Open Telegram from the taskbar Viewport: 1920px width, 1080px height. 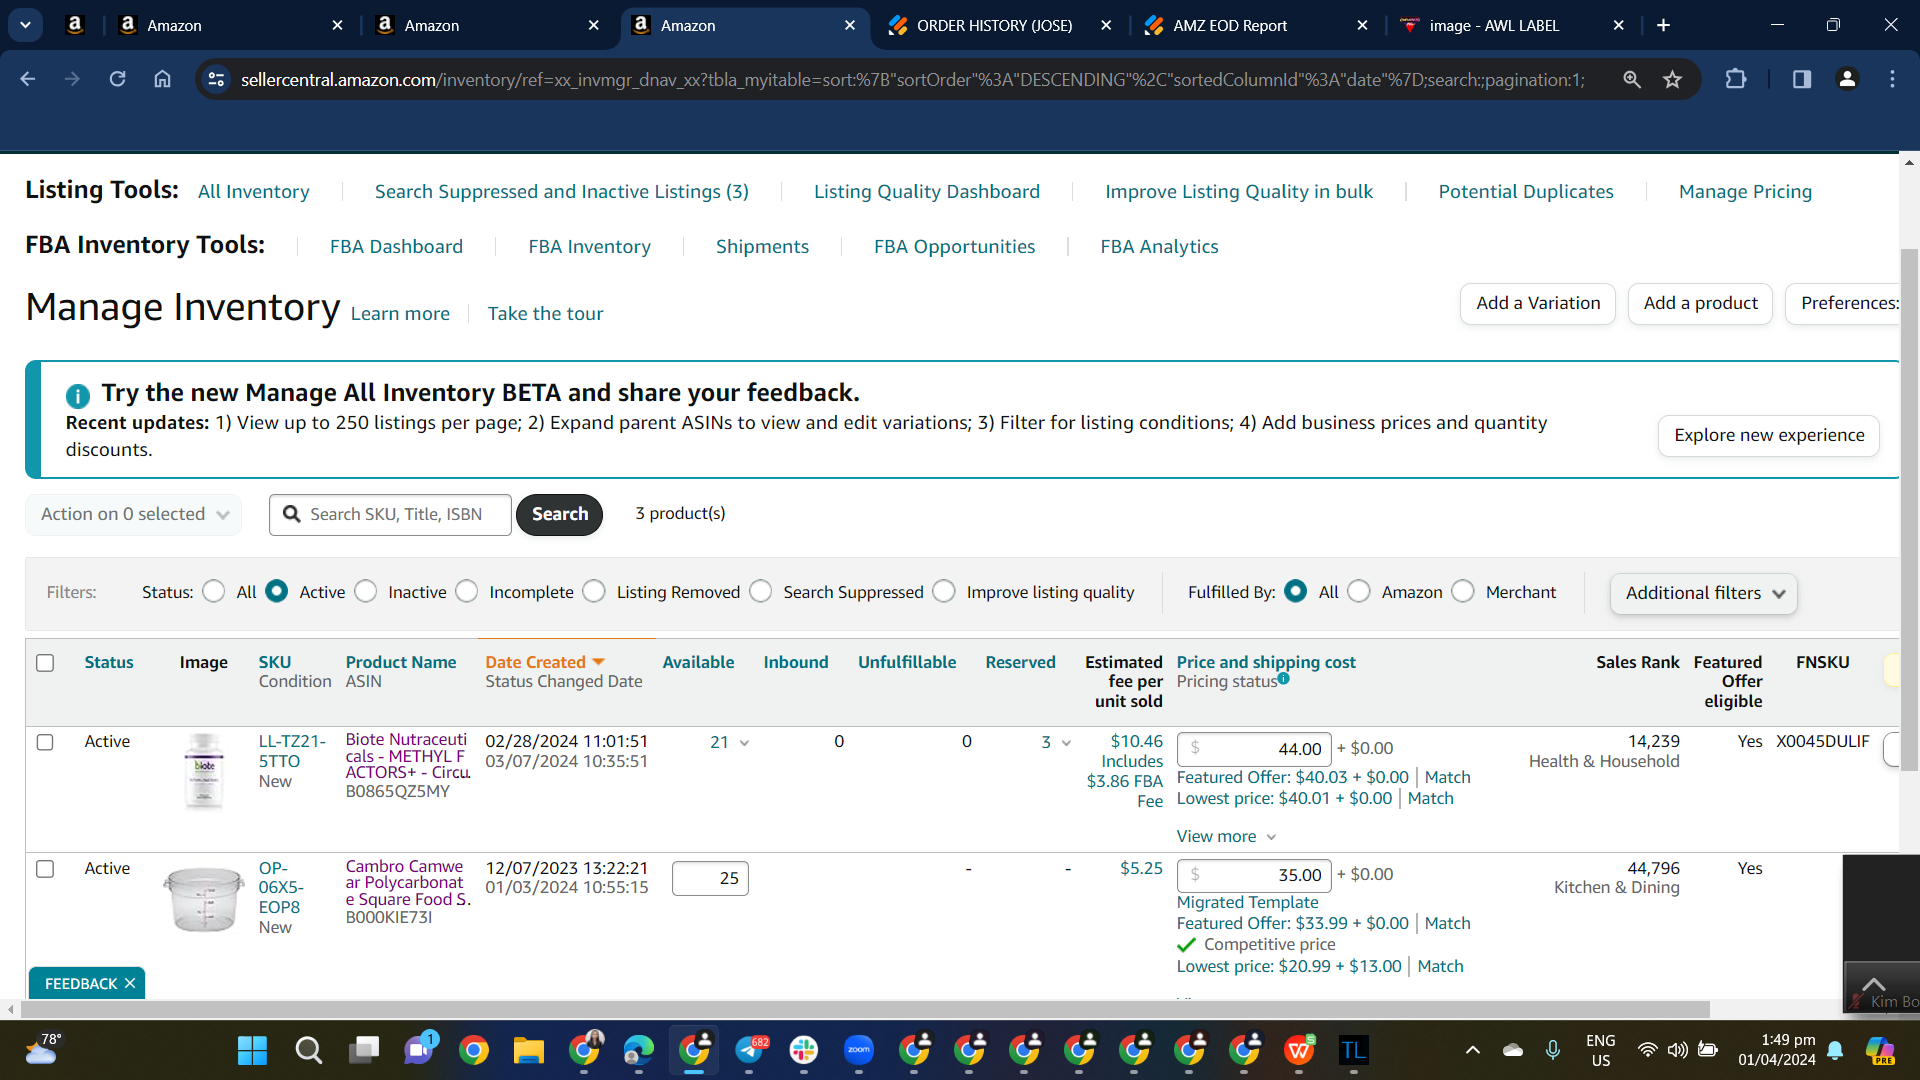point(750,1050)
